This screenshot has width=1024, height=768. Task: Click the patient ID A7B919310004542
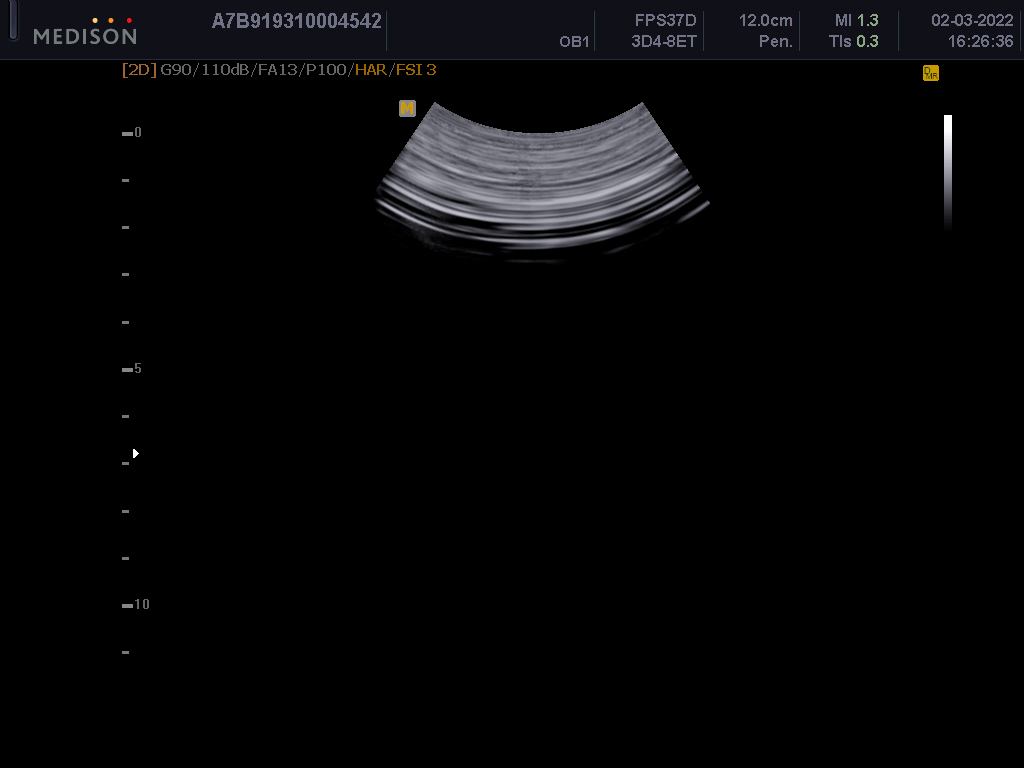tap(296, 21)
